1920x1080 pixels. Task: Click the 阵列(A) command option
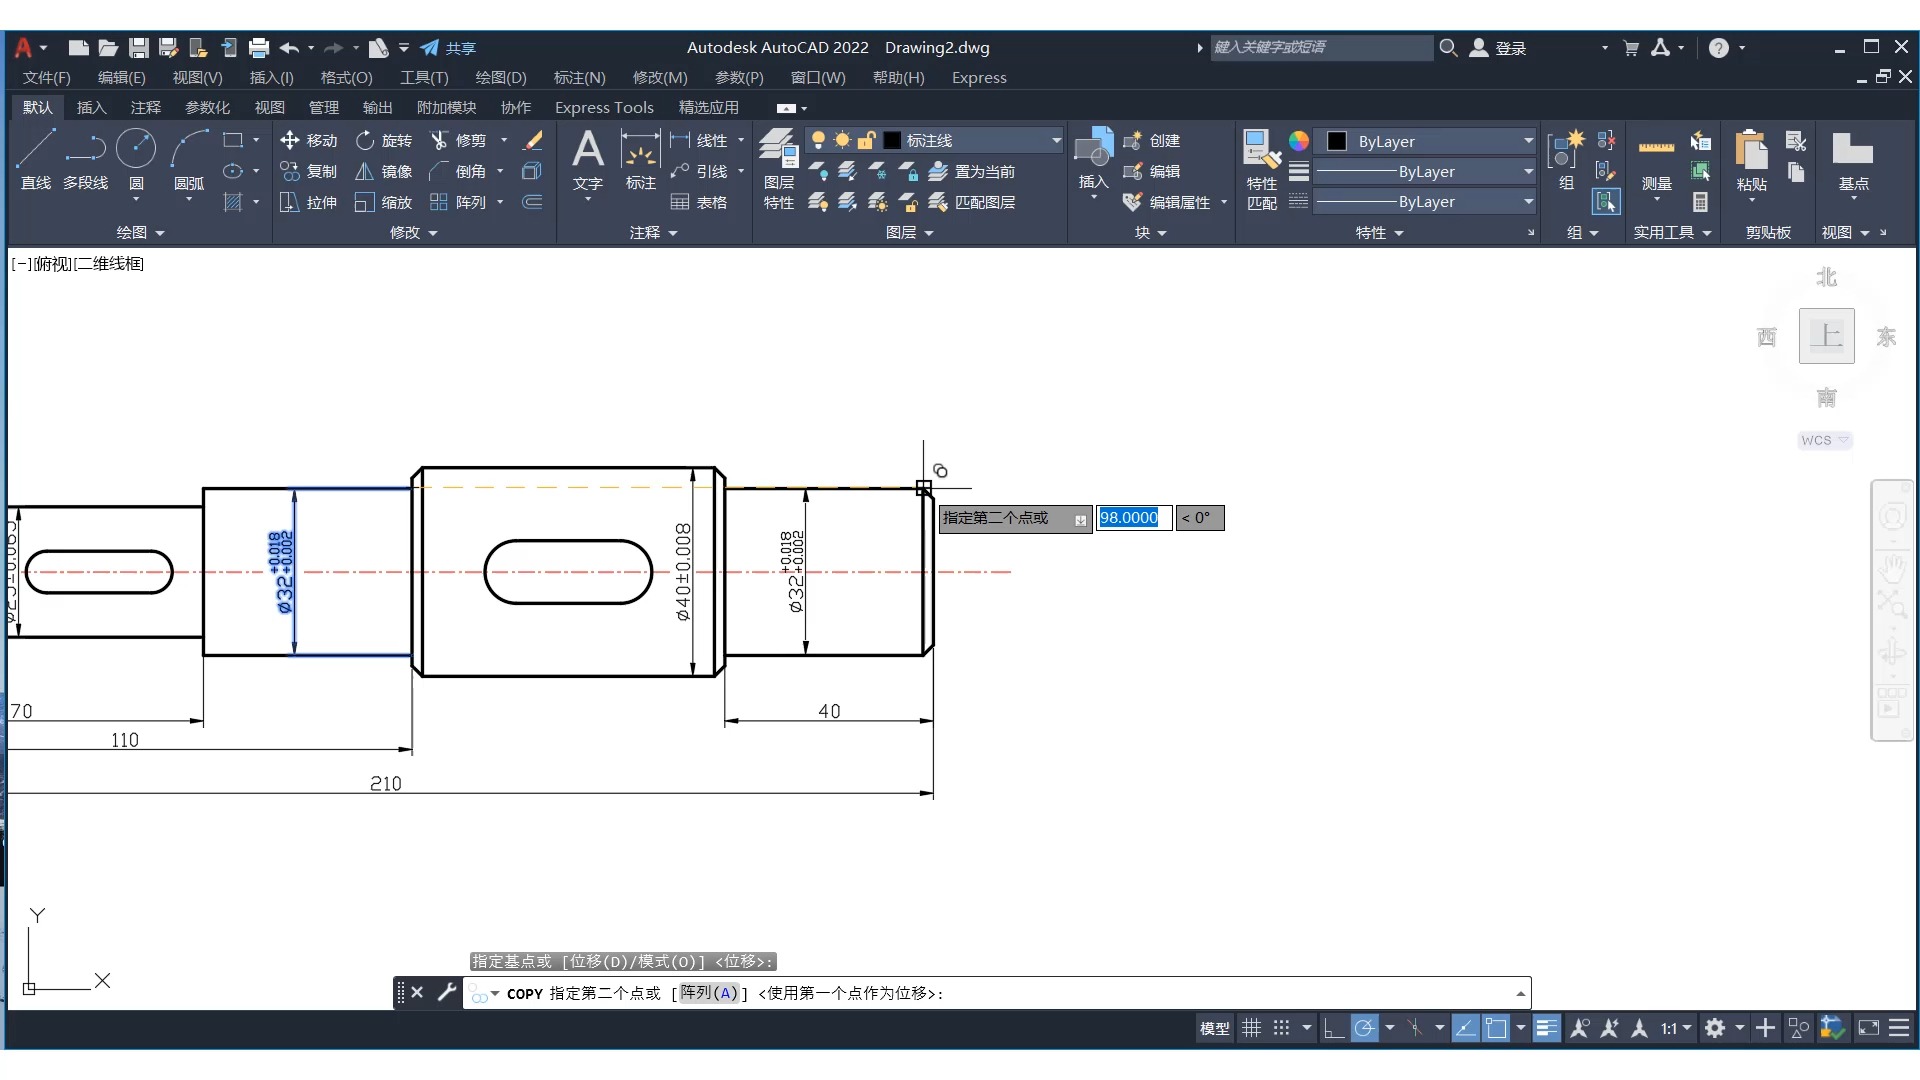coord(709,993)
